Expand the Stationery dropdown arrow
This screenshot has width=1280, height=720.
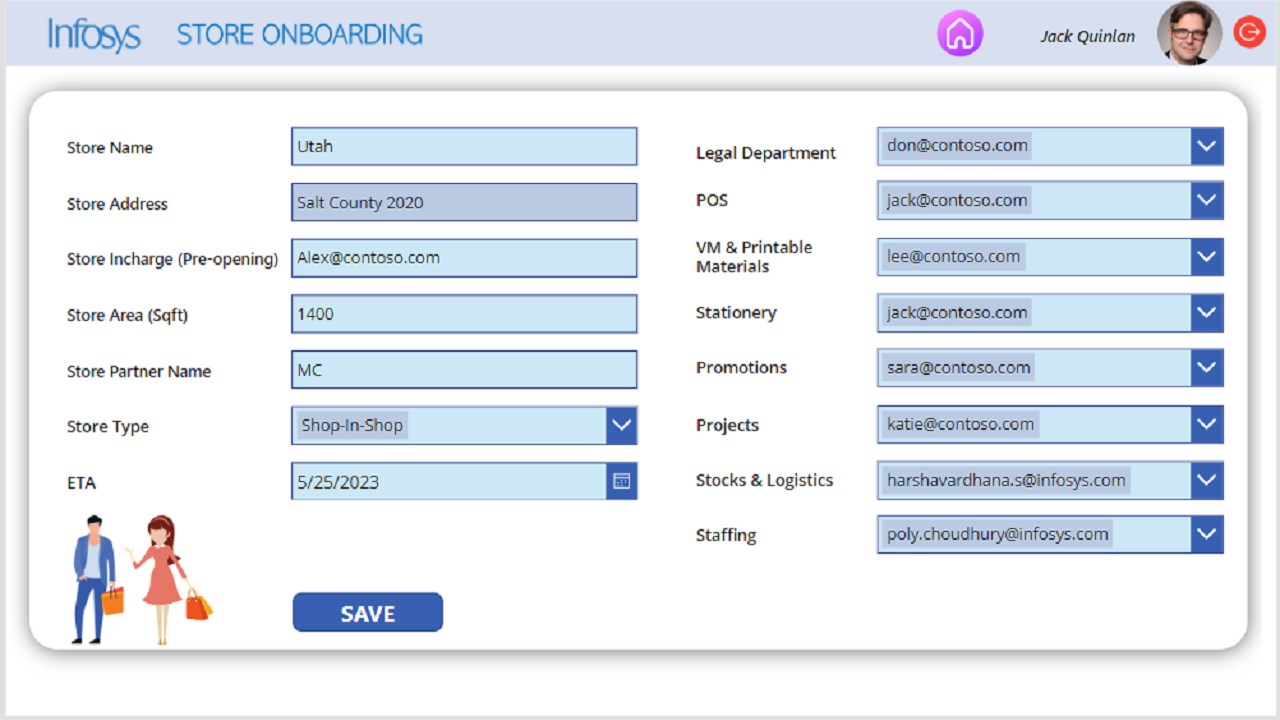1207,313
